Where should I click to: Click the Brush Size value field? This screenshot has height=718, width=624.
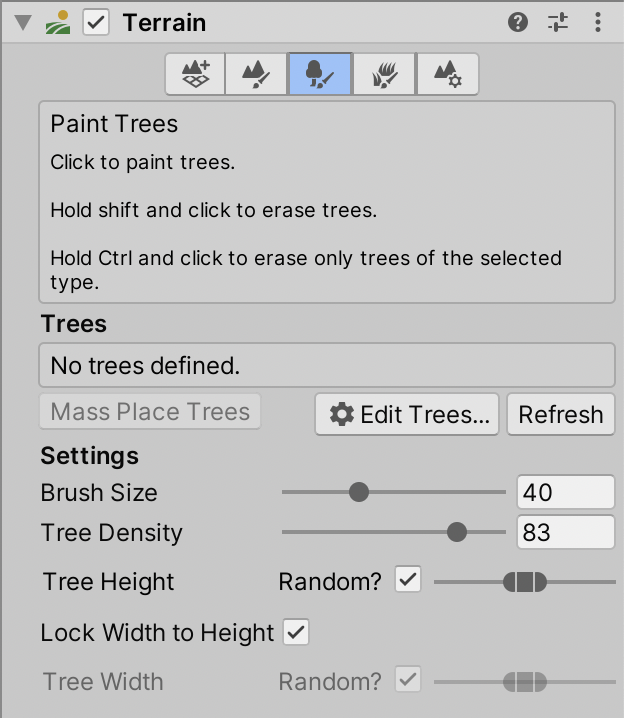[x=565, y=492]
